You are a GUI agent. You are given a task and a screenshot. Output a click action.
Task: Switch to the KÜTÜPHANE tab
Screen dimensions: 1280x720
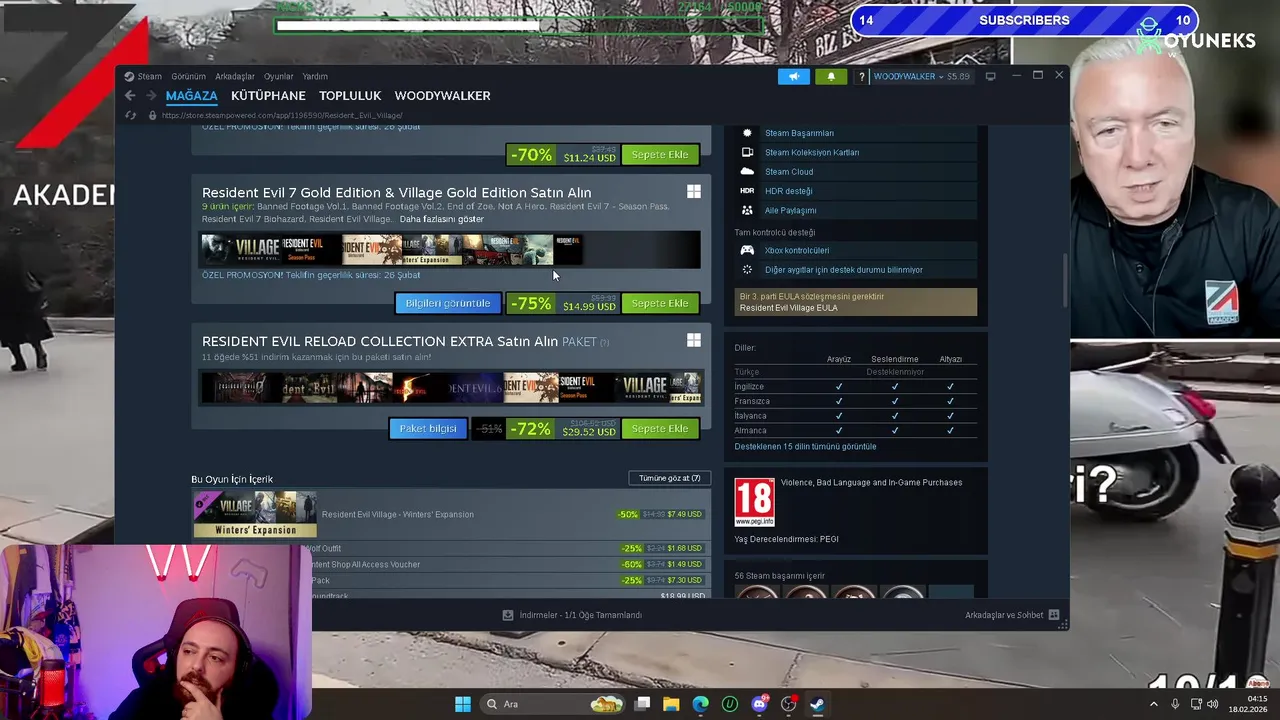pyautogui.click(x=268, y=96)
